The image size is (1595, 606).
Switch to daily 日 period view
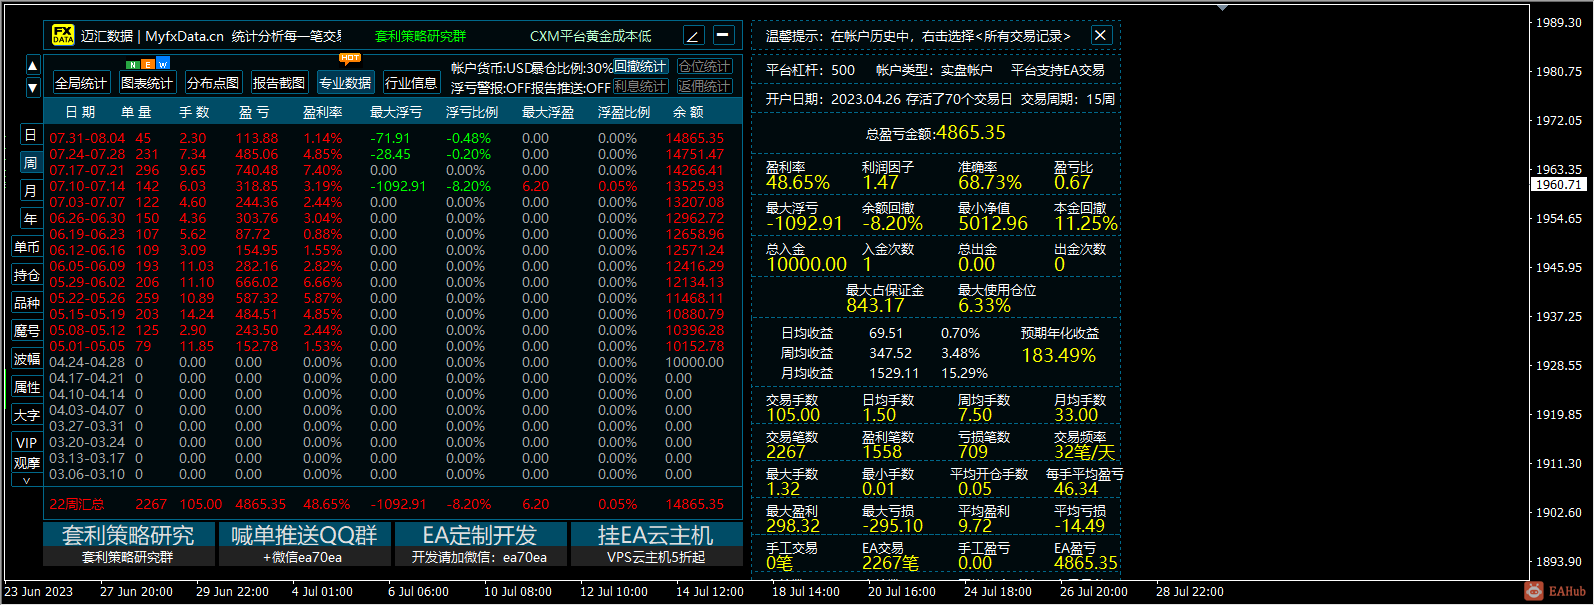pyautogui.click(x=30, y=135)
